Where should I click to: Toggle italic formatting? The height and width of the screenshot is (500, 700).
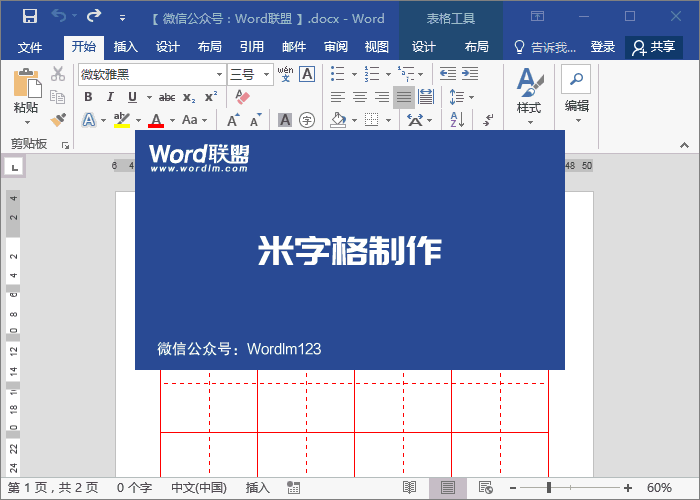(x=110, y=97)
